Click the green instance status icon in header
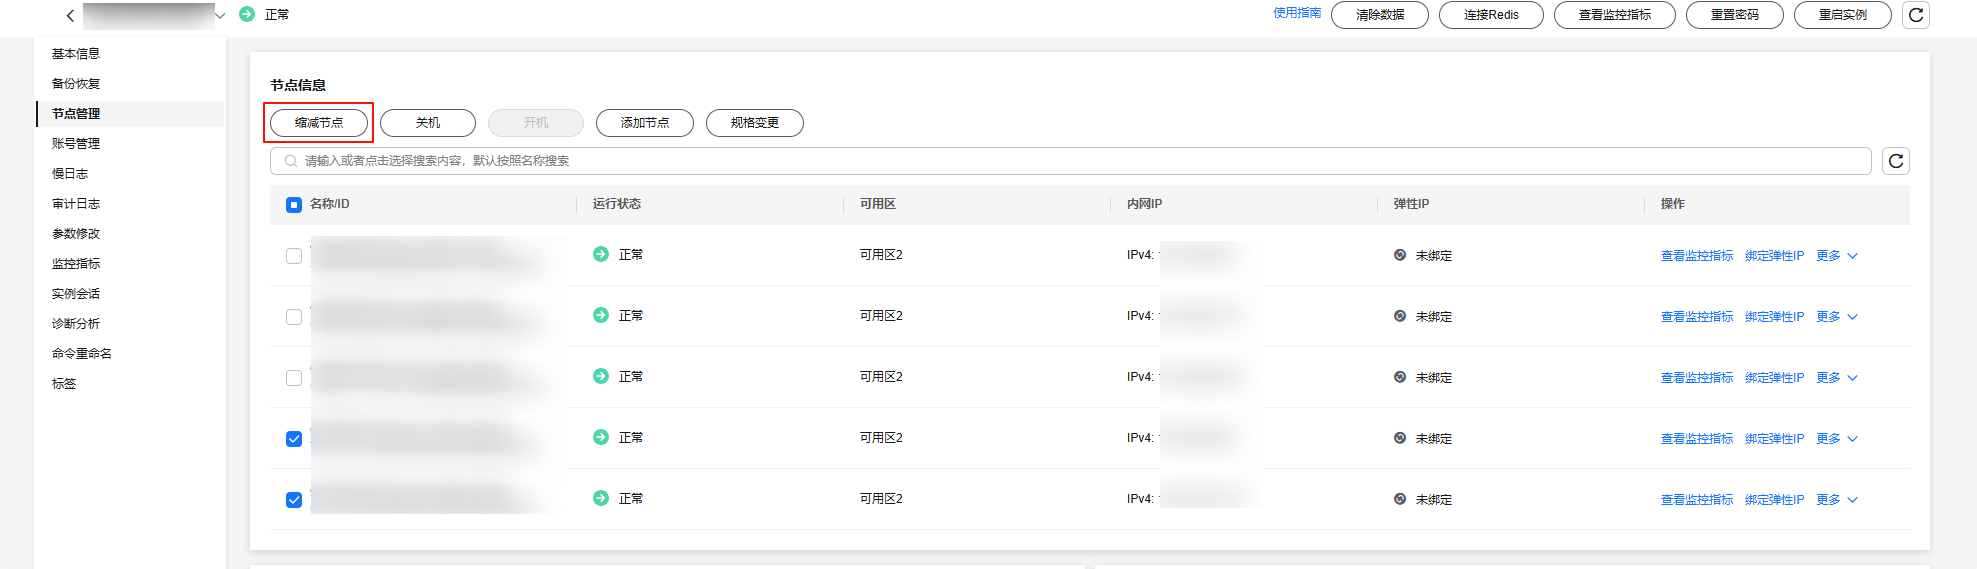Screen dimensions: 1977x569 (x=247, y=14)
